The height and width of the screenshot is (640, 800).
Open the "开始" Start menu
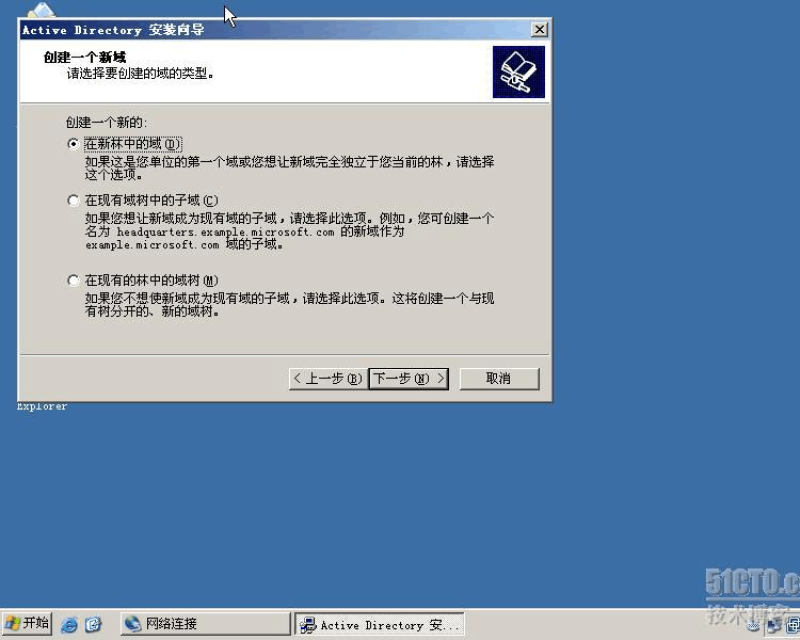(x=27, y=623)
